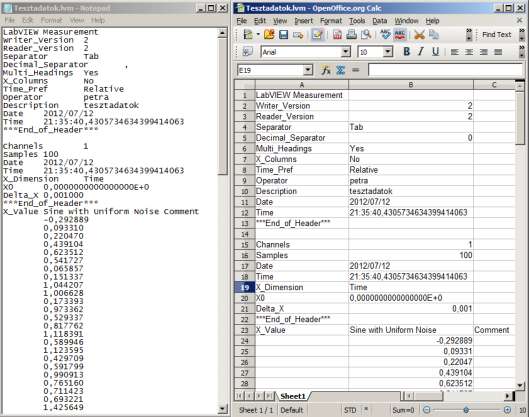The image size is (529, 417).
Task: Select Align Right icon
Action: [x=483, y=52]
